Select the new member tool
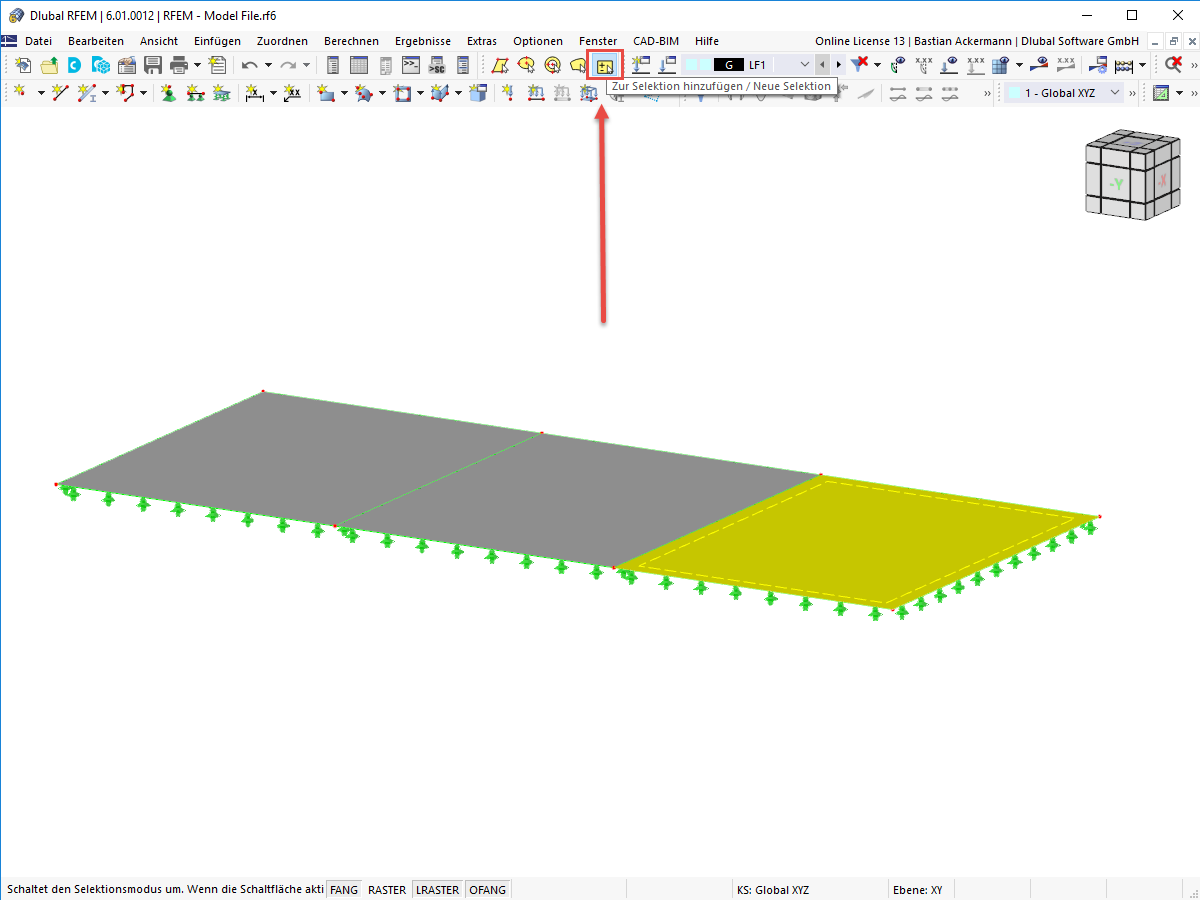 coord(87,93)
